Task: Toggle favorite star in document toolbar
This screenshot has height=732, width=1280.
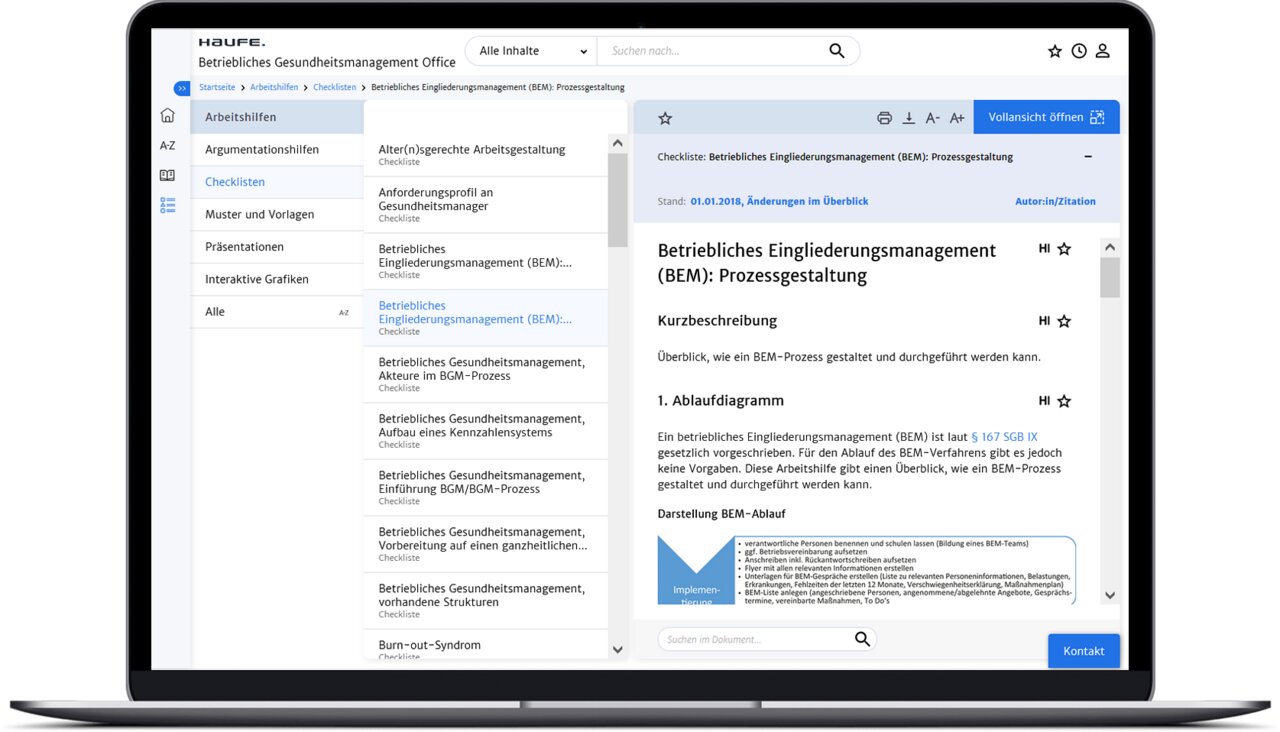Action: 665,118
